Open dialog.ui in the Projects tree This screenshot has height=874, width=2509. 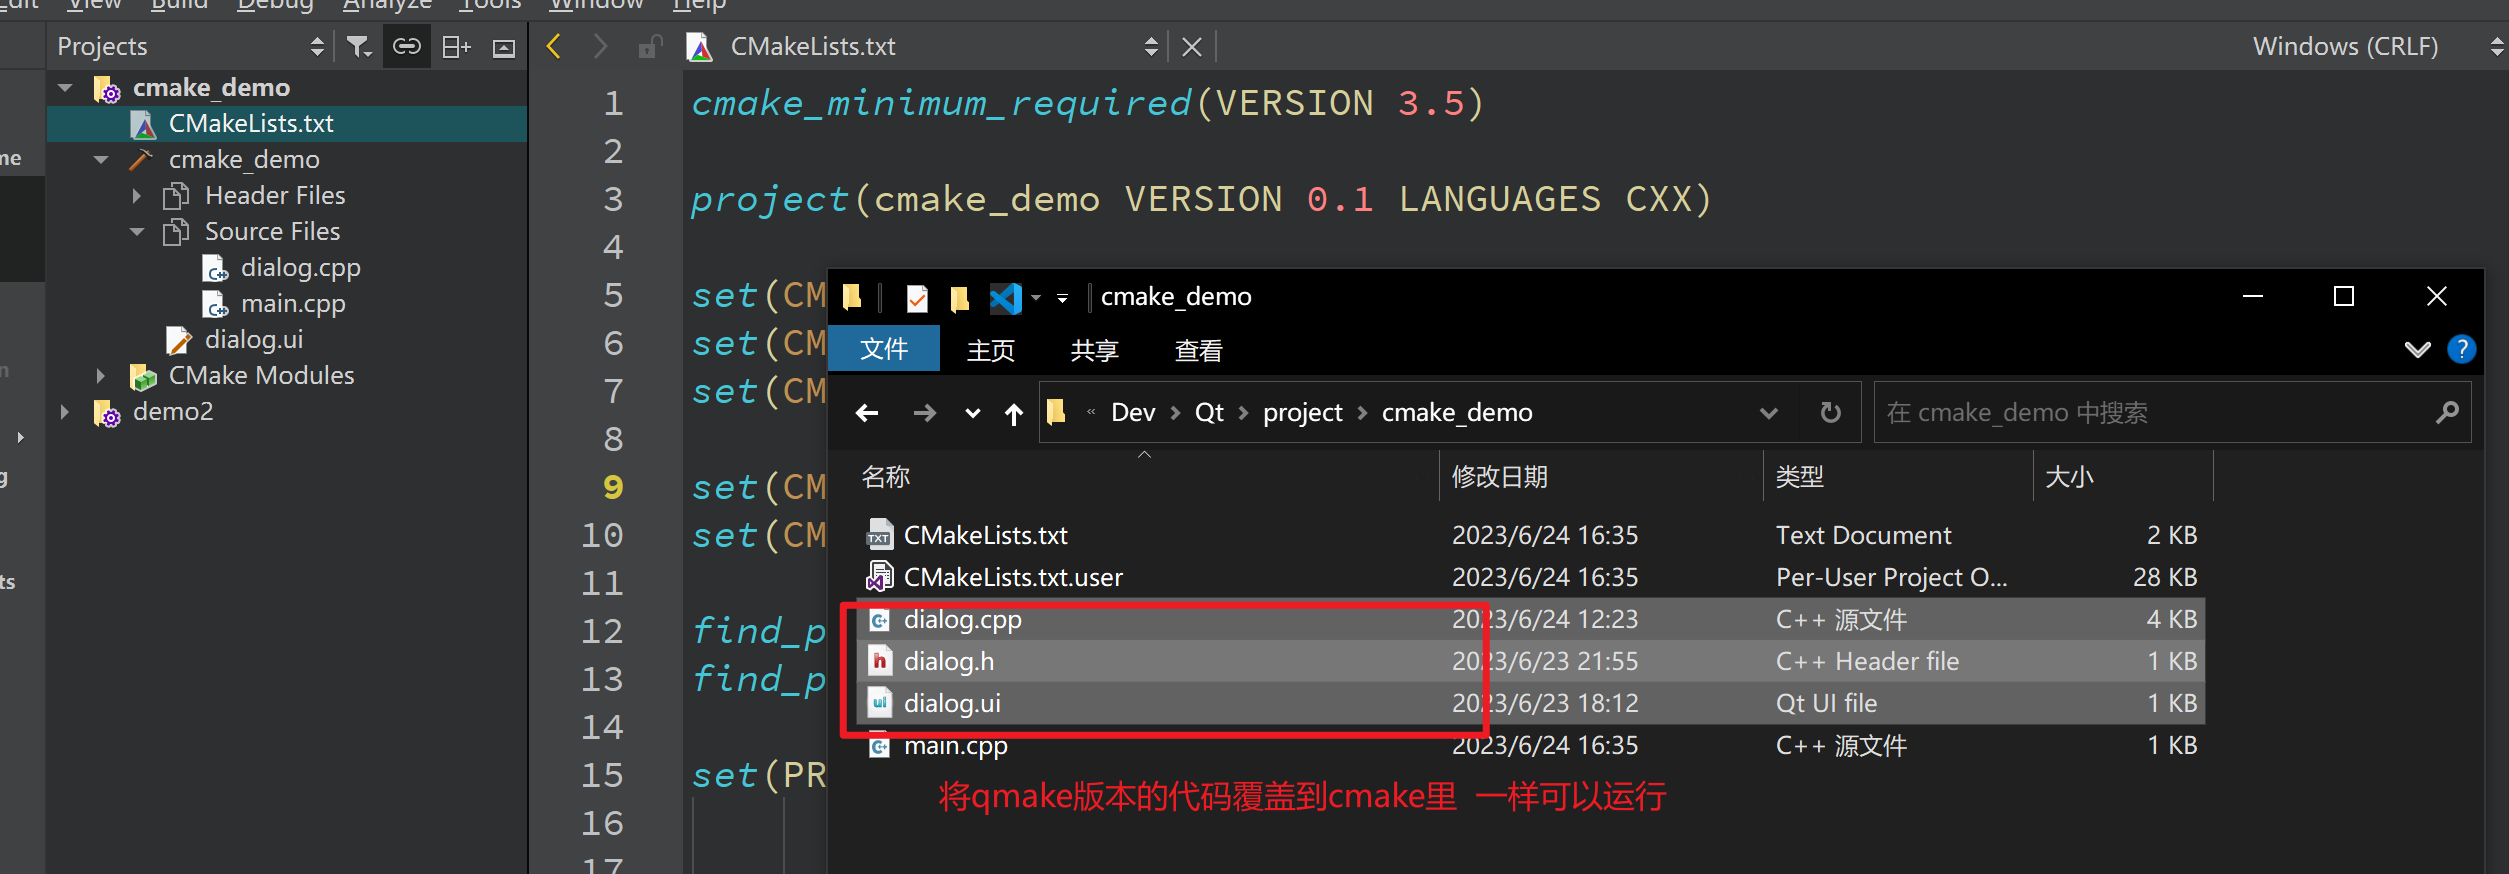click(x=253, y=339)
